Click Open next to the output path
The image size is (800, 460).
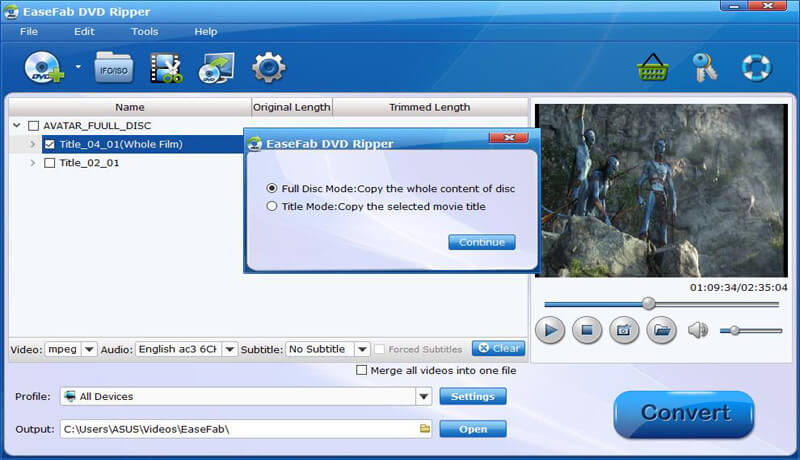click(473, 429)
